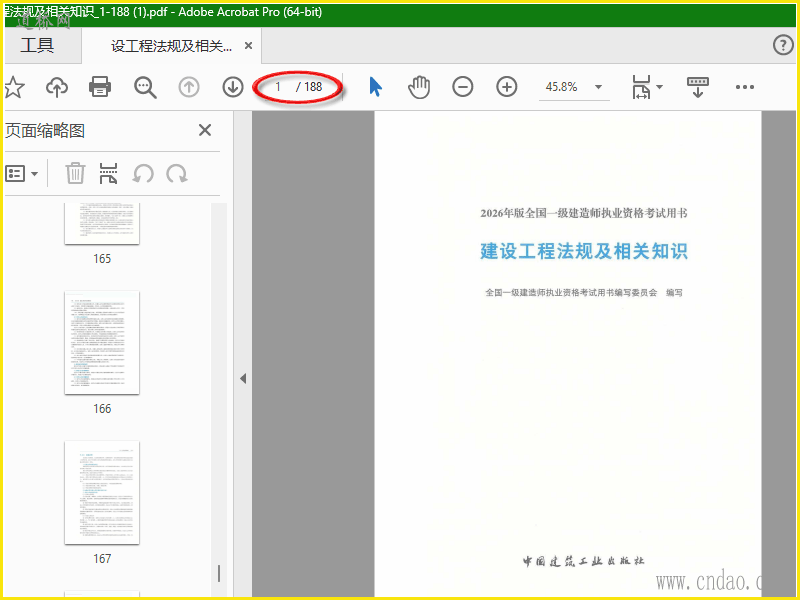Click the scrolling page display icon

click(x=697, y=87)
